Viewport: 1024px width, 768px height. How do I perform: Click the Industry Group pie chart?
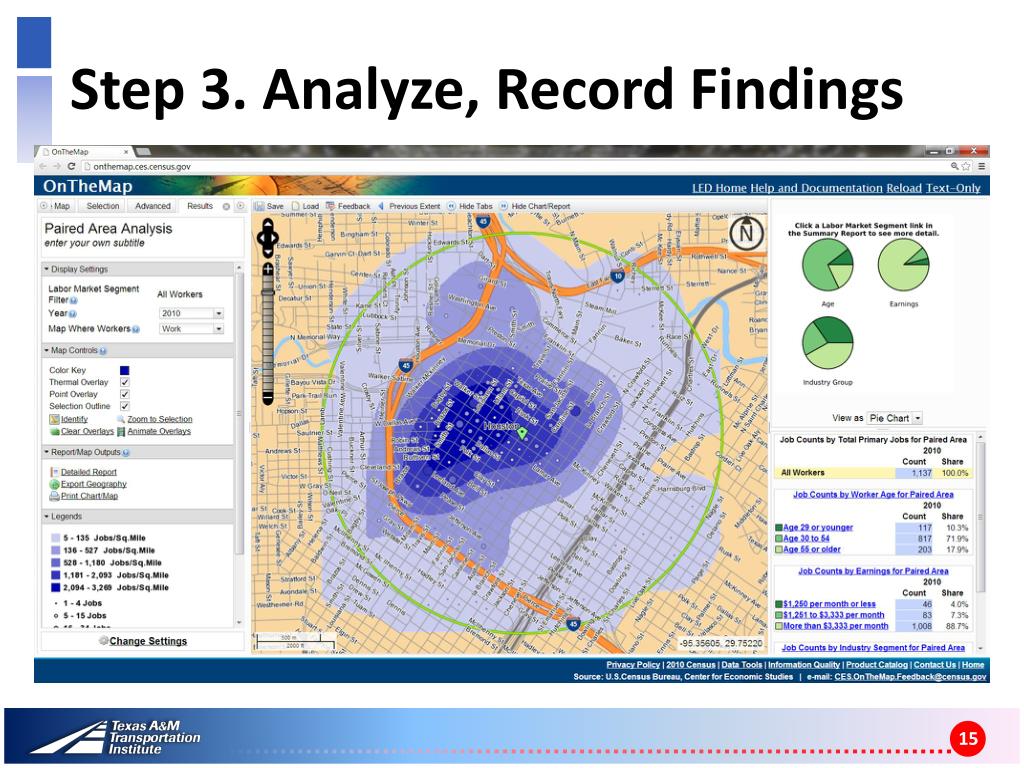(827, 343)
